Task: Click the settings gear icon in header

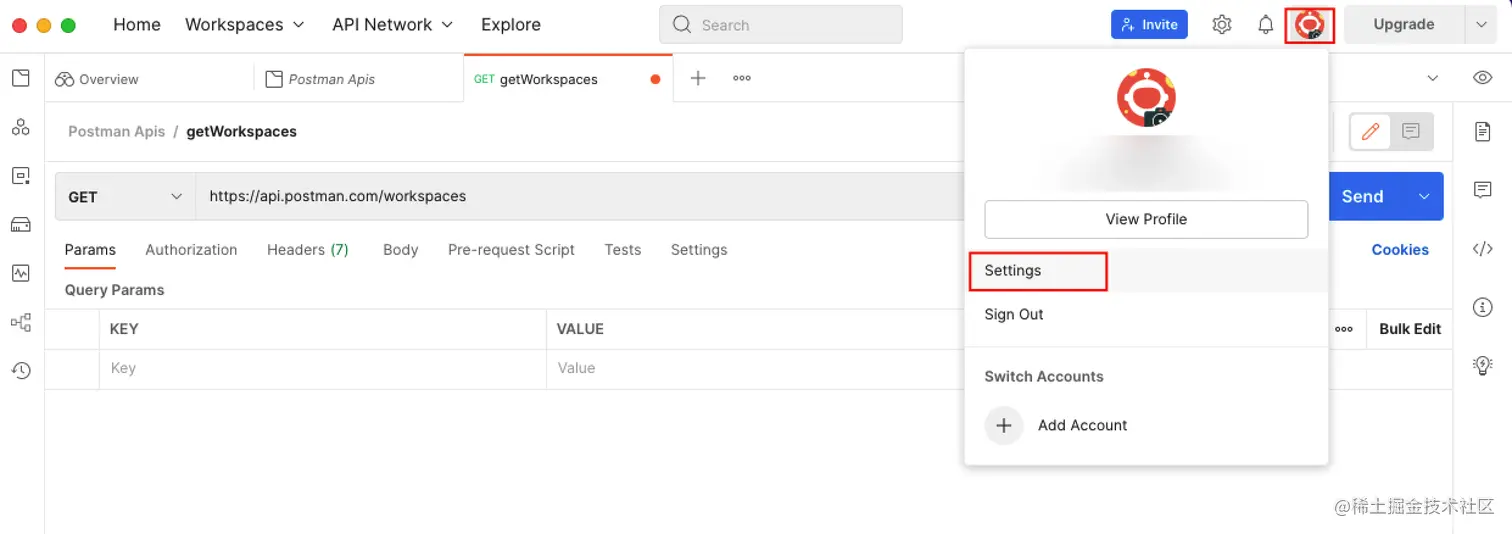Action: pyautogui.click(x=1222, y=25)
